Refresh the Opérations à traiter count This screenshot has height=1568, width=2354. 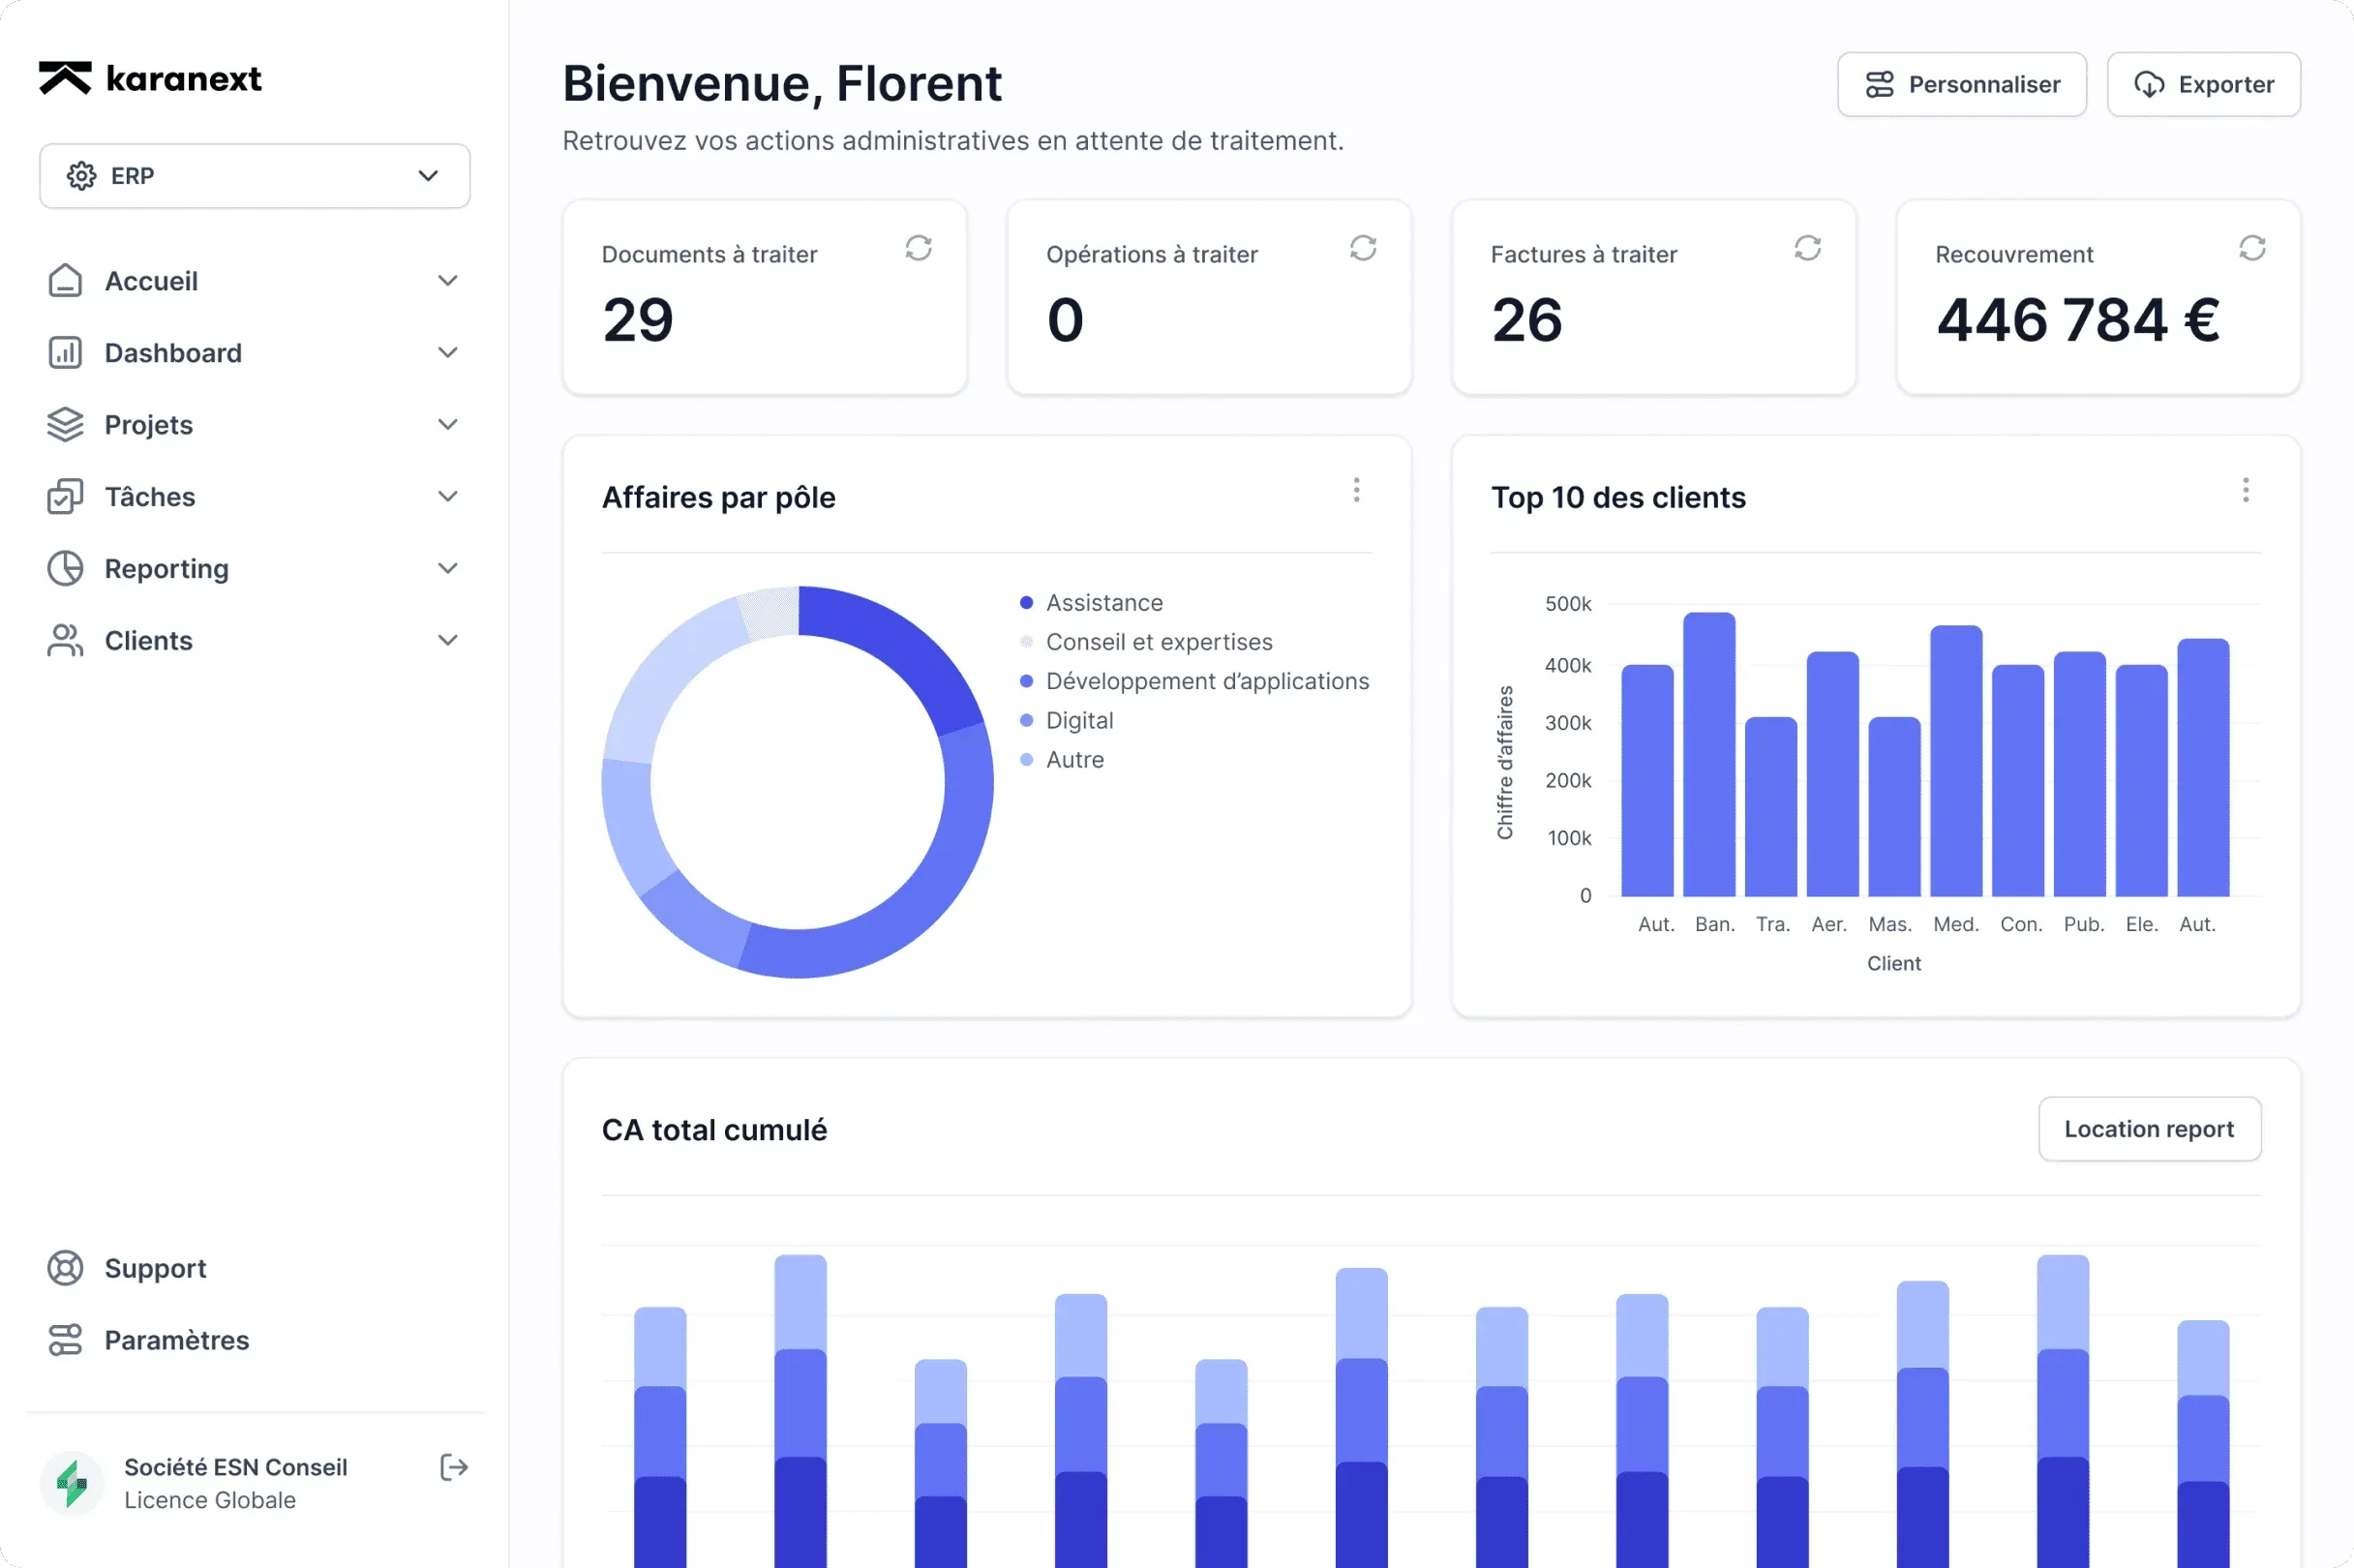(1363, 248)
